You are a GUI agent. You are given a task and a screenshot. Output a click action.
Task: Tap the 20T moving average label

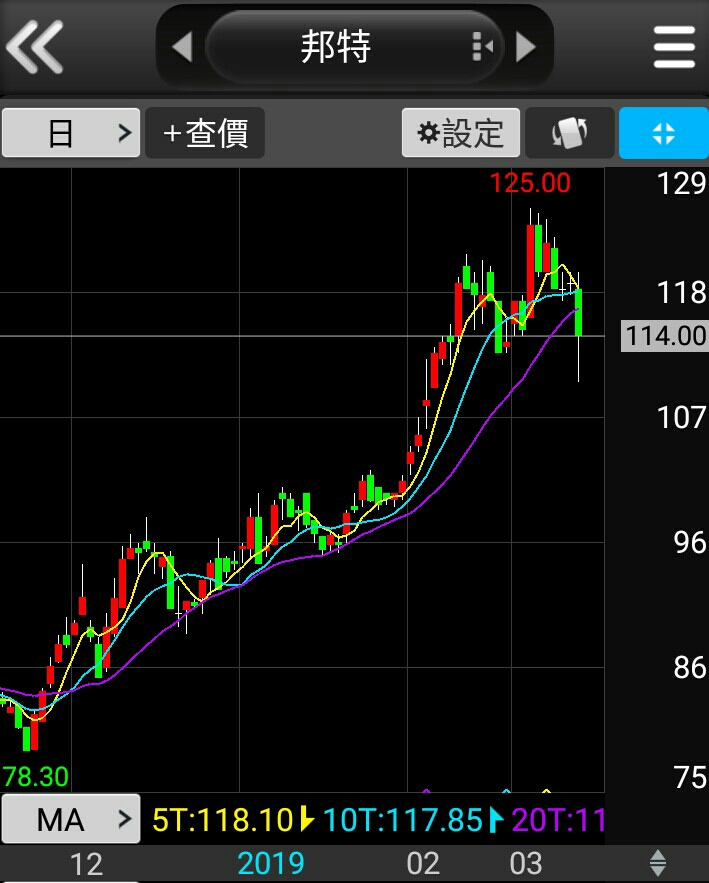(x=558, y=819)
